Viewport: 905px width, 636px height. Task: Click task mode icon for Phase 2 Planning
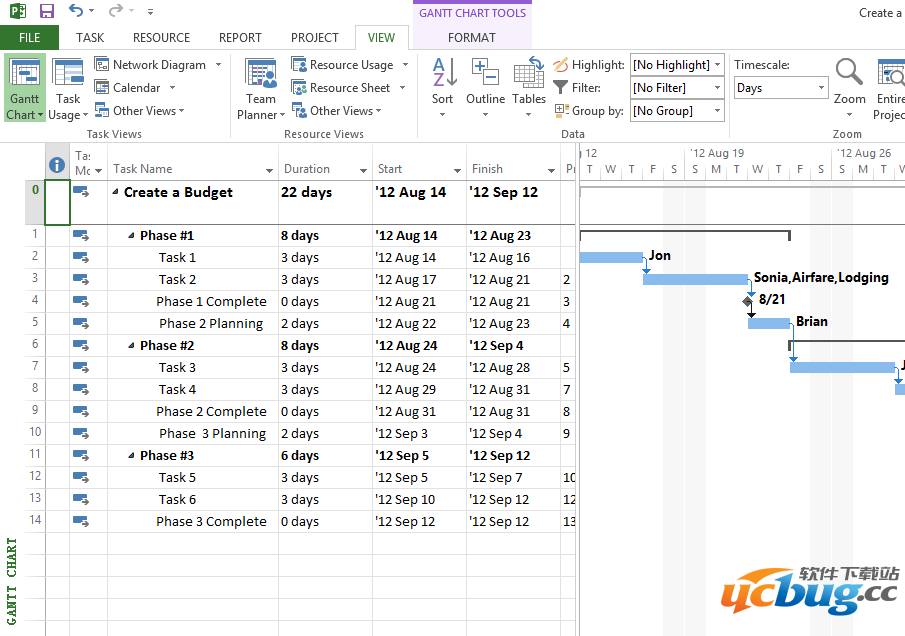(81, 323)
